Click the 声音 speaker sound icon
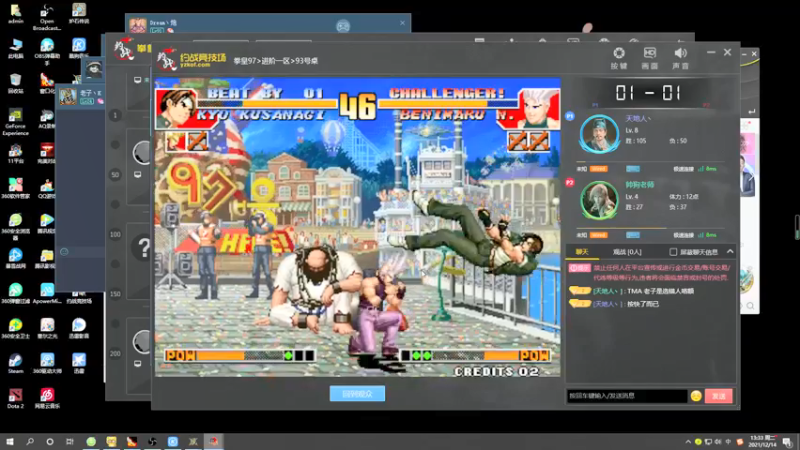800x450 pixels. [x=680, y=58]
